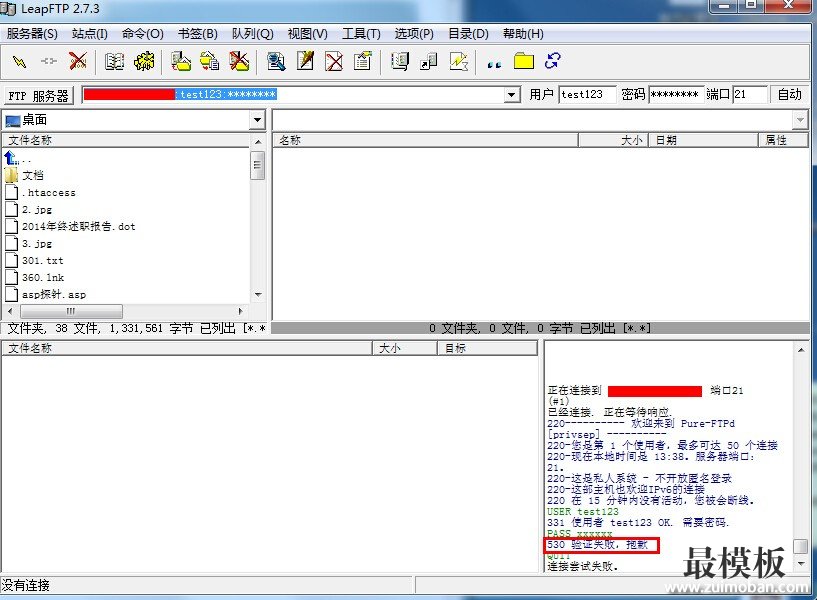
Task: Click the yellow lightning connect icon
Action: click(x=20, y=62)
